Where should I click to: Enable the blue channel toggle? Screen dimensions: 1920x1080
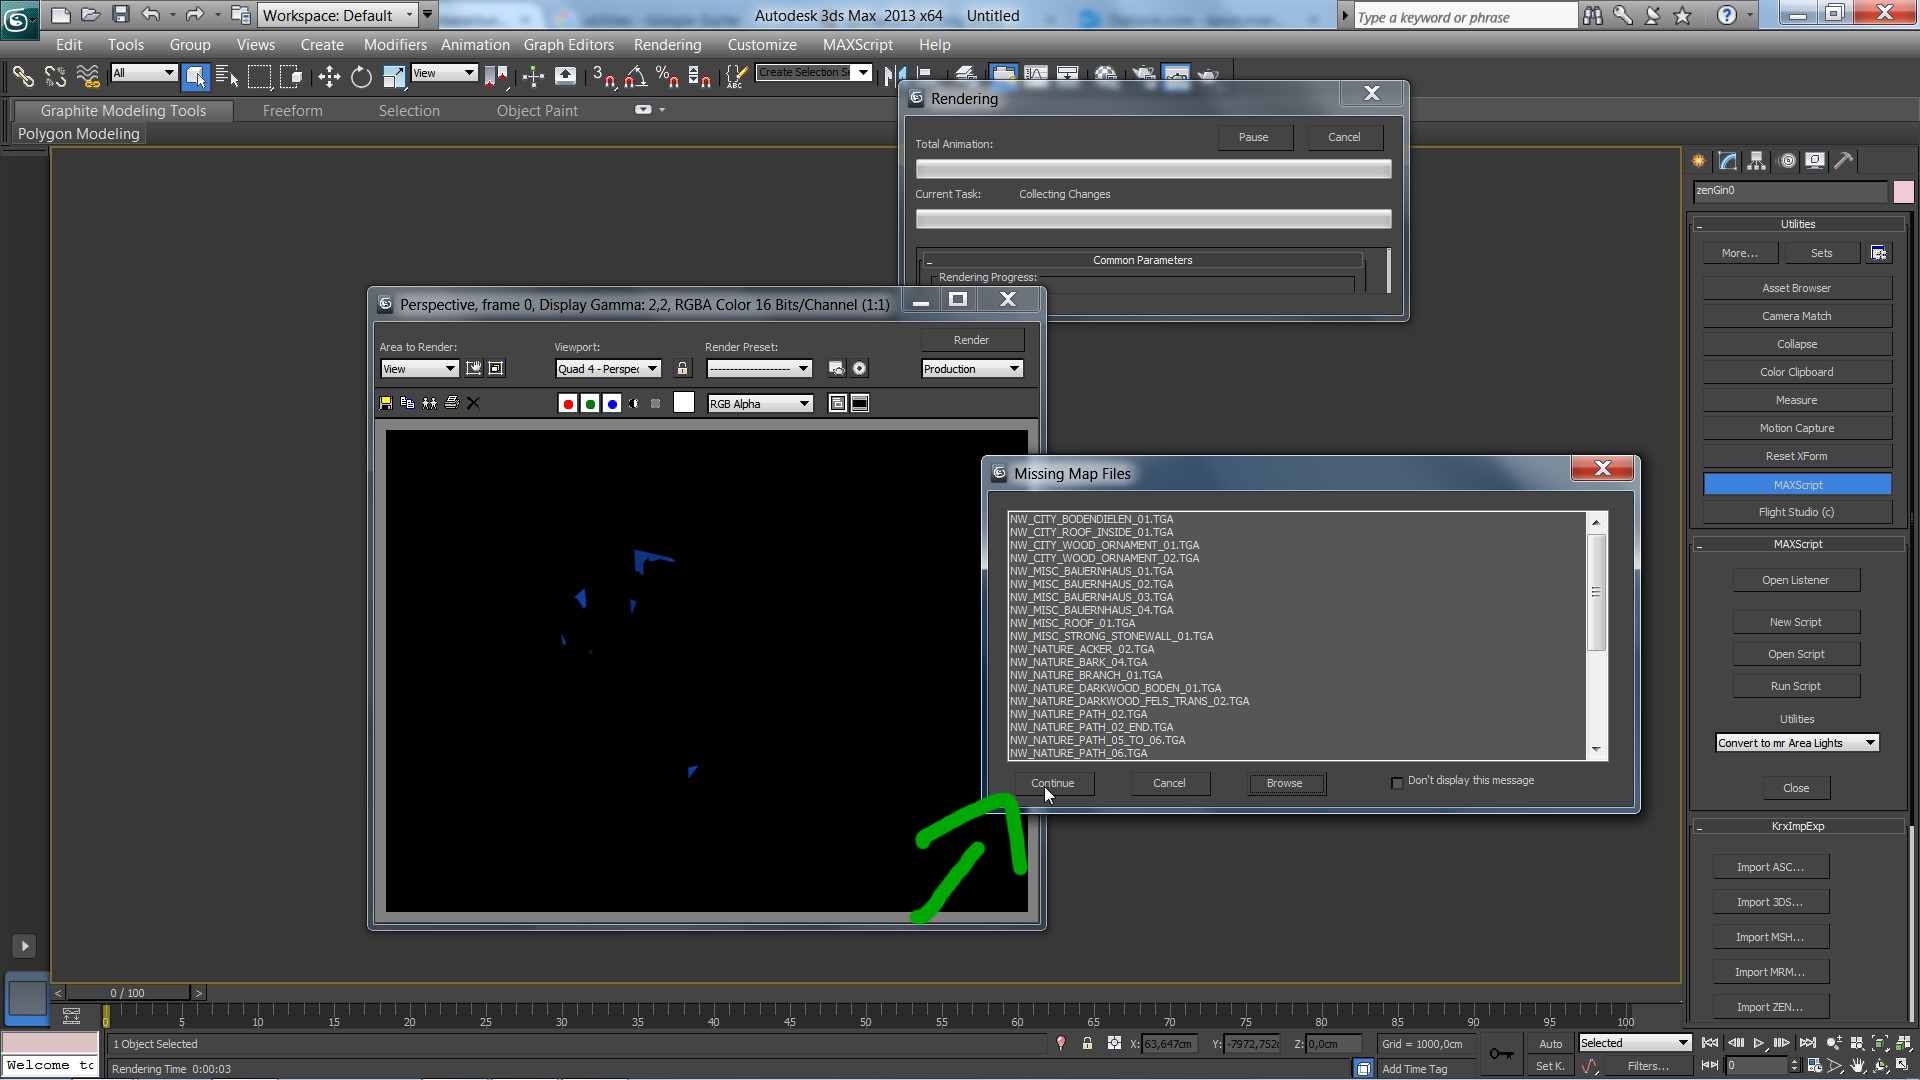click(612, 404)
